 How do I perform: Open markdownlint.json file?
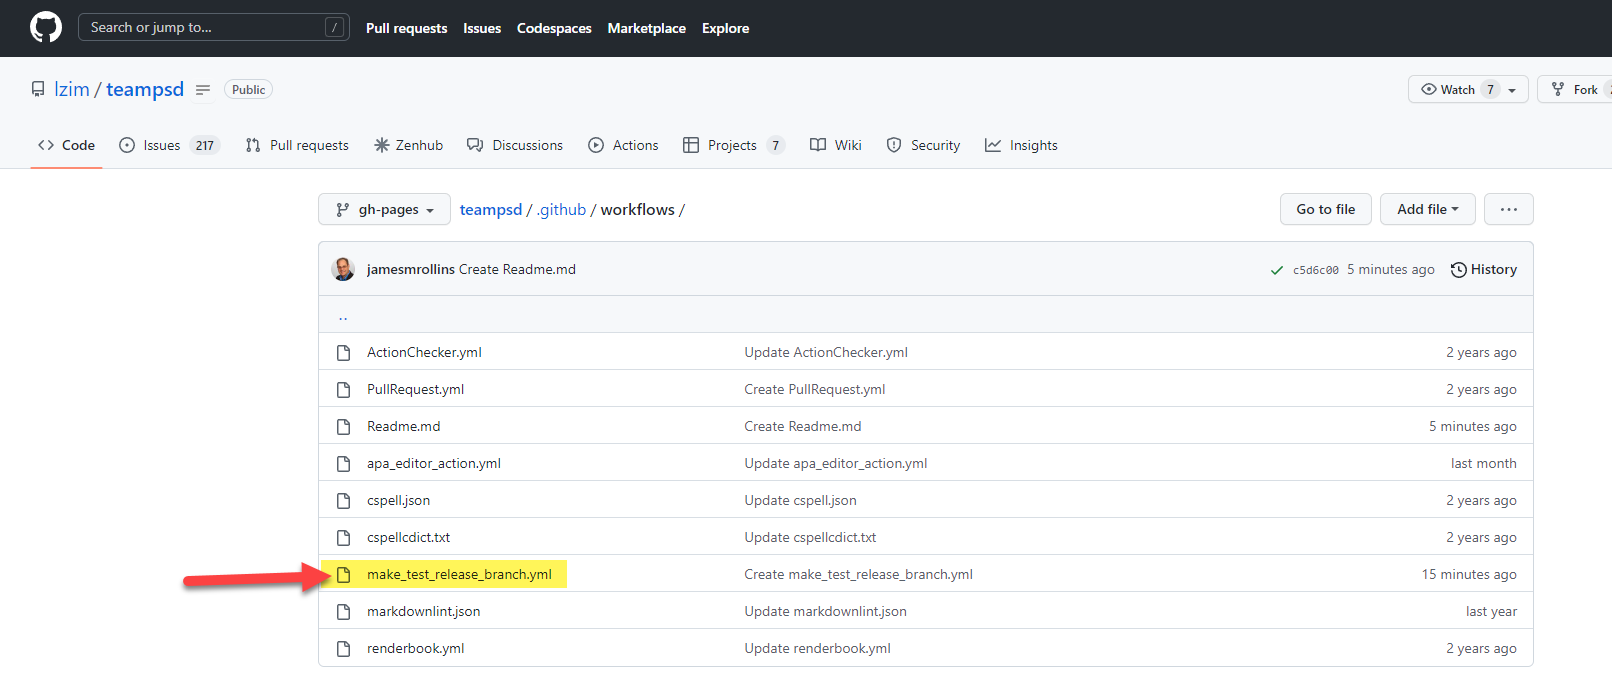click(423, 611)
